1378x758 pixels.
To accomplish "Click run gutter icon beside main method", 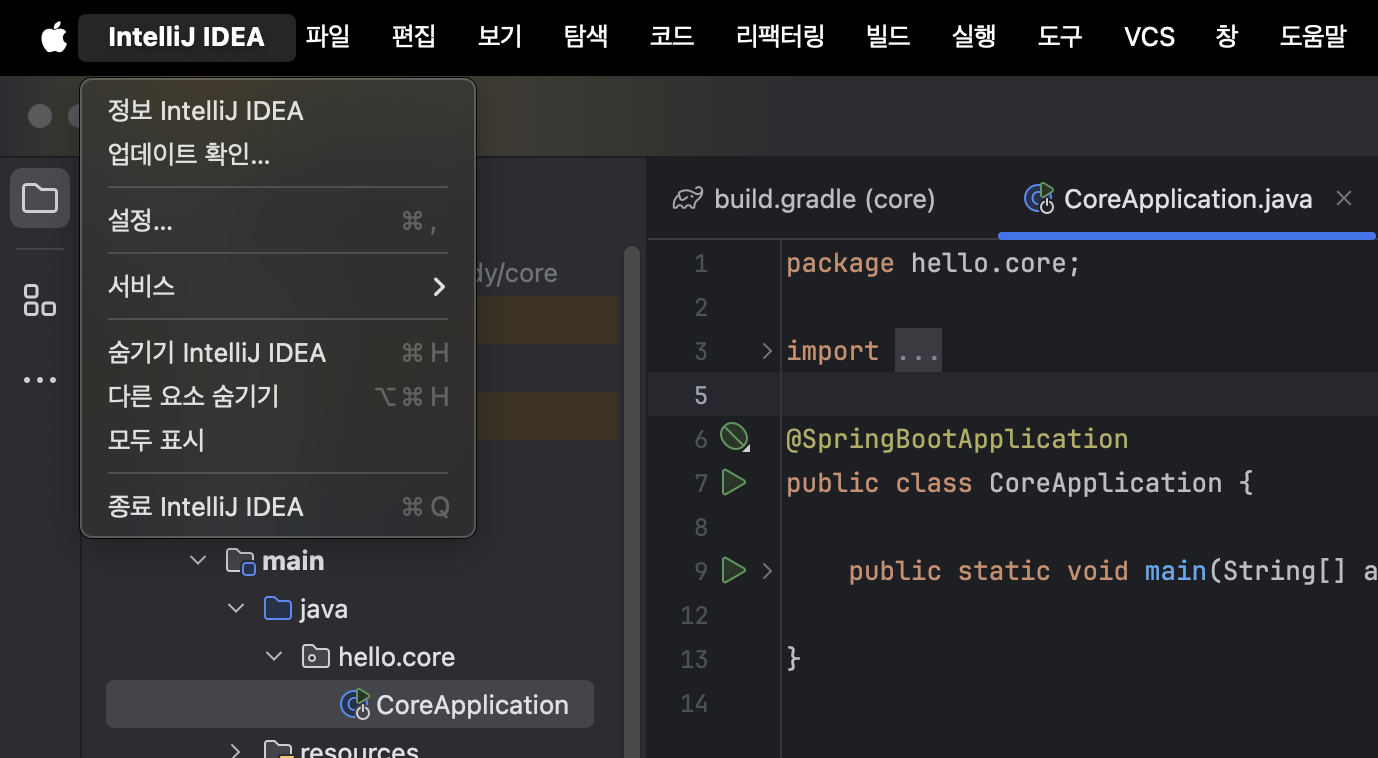I will pyautogui.click(x=734, y=571).
